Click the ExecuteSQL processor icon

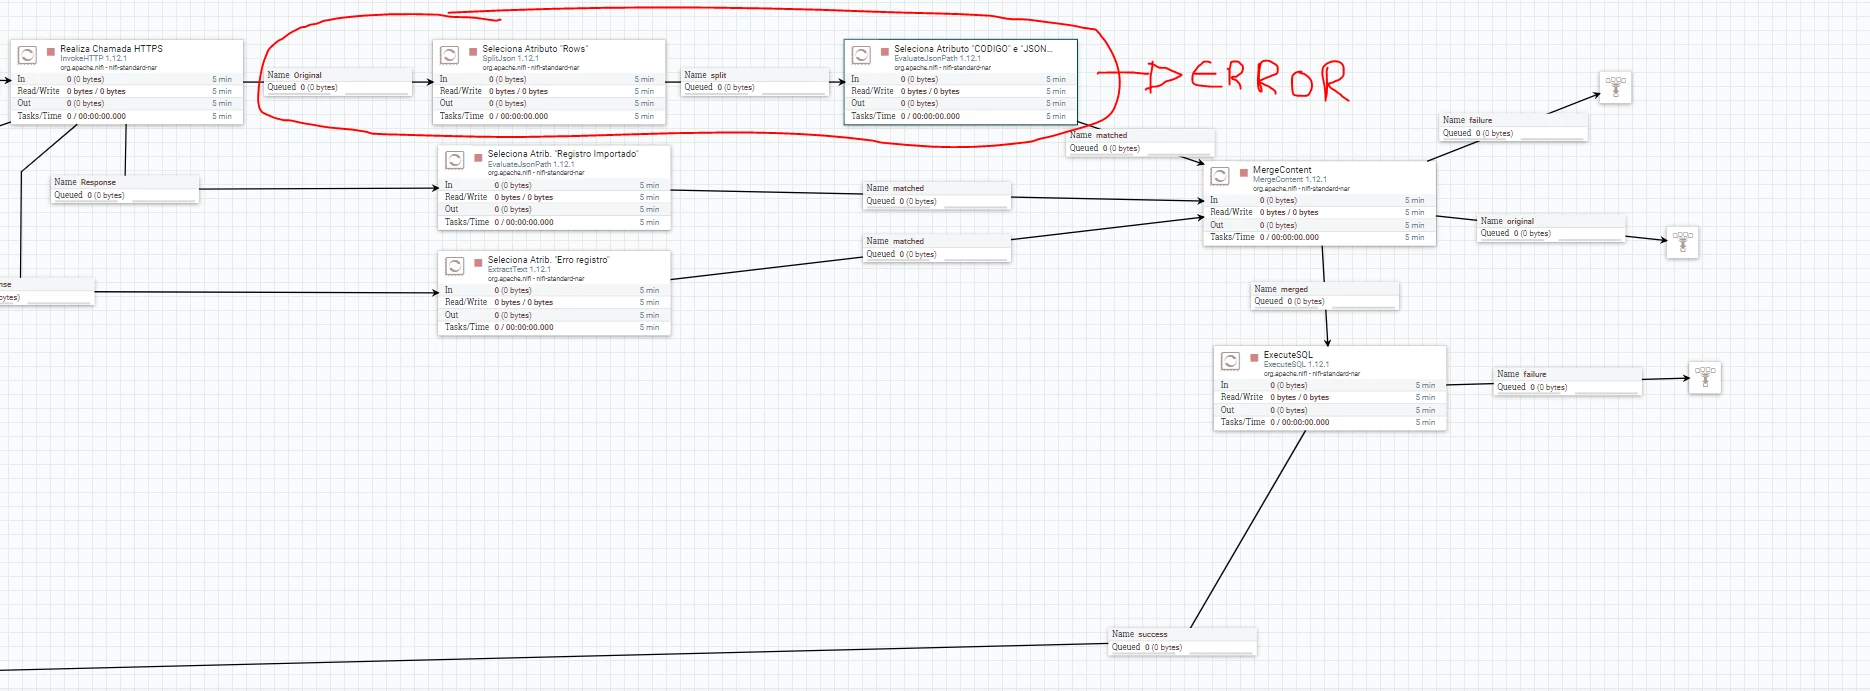1231,361
